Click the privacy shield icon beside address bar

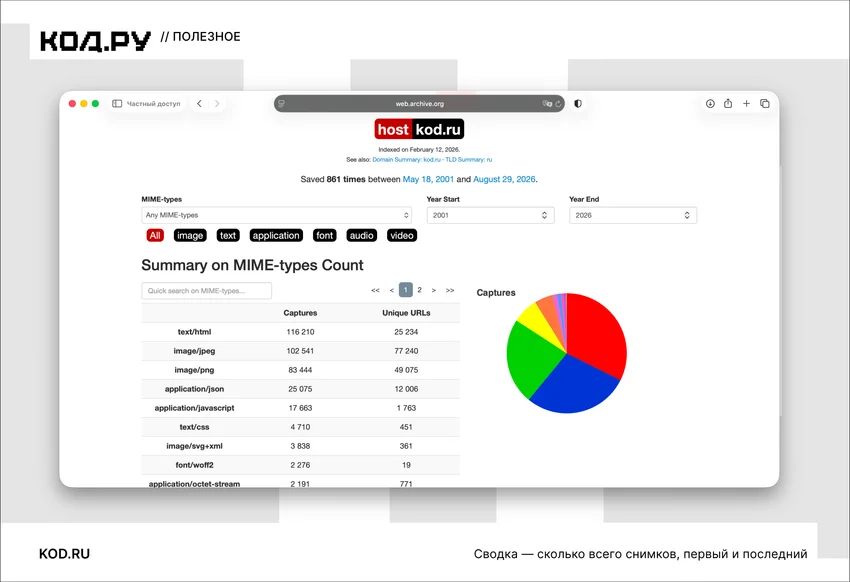pos(578,104)
